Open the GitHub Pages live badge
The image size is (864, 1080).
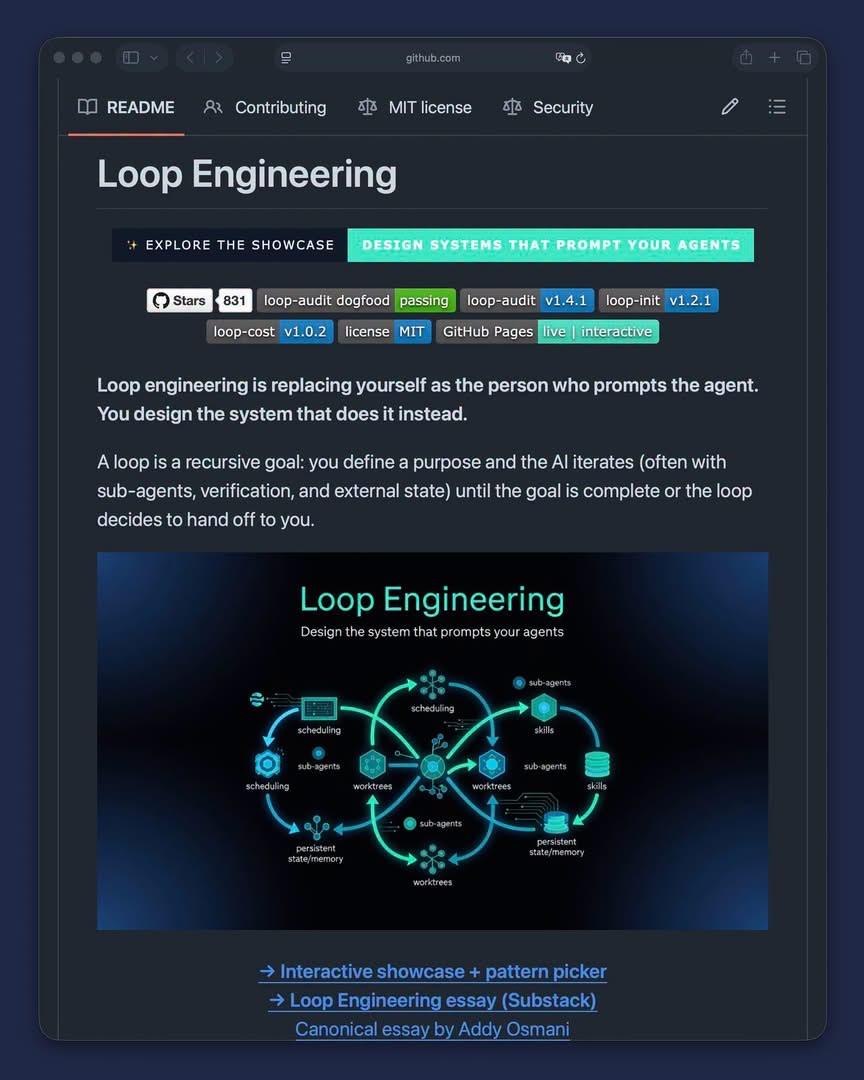(x=548, y=331)
